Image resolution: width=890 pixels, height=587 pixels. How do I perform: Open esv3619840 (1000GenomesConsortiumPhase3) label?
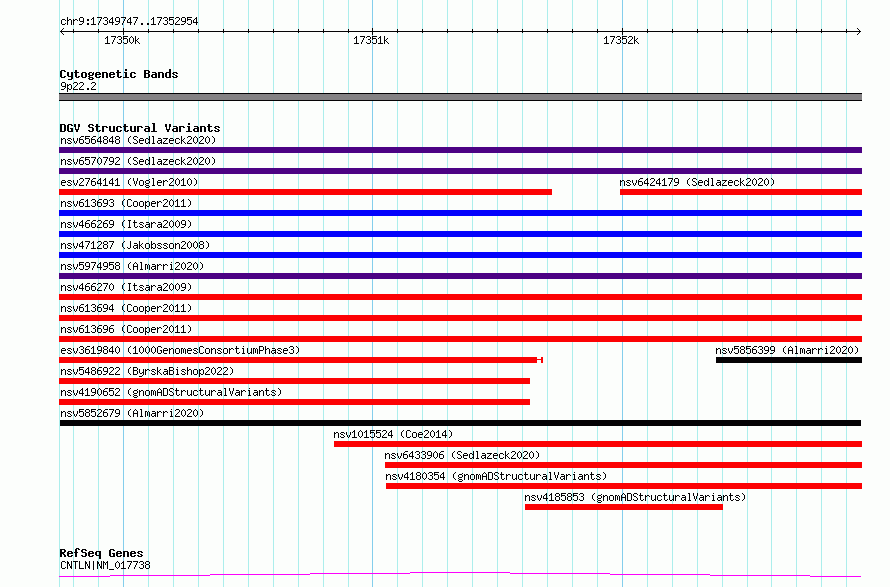point(180,350)
